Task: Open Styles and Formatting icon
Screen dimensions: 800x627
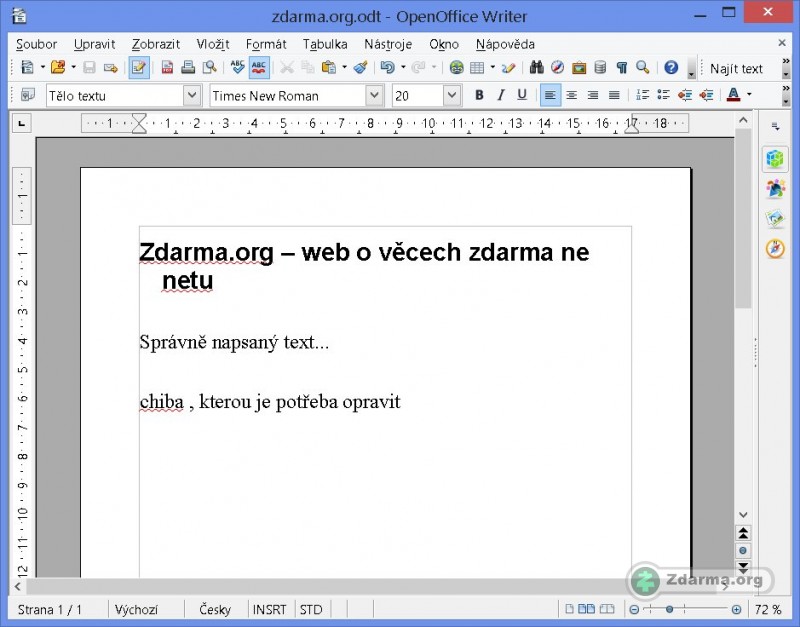Action: click(28, 95)
